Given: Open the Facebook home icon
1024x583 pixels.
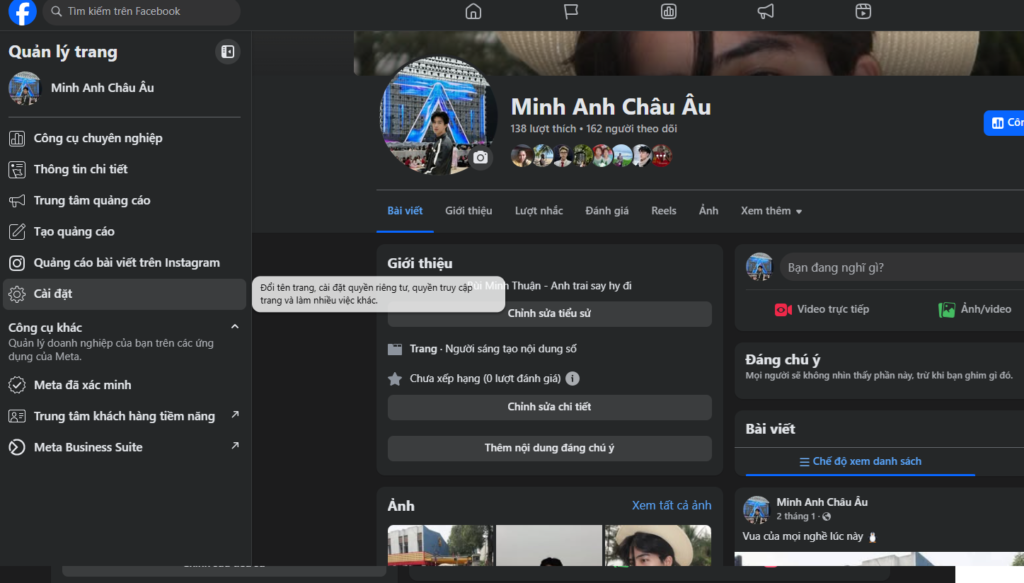Looking at the screenshot, I should click(472, 12).
